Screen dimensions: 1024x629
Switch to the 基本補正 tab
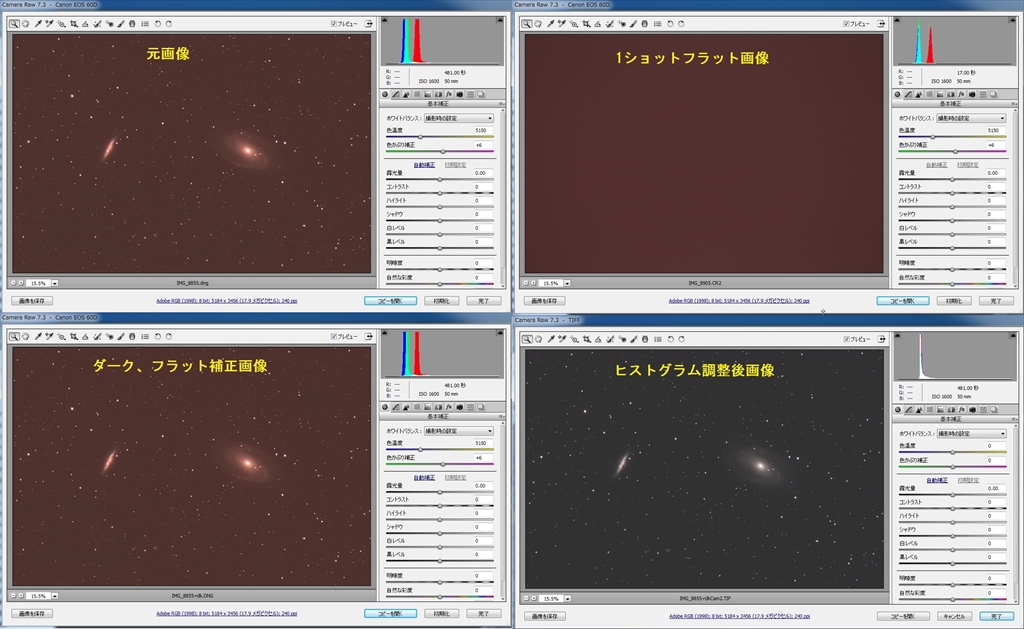pyautogui.click(x=384, y=94)
